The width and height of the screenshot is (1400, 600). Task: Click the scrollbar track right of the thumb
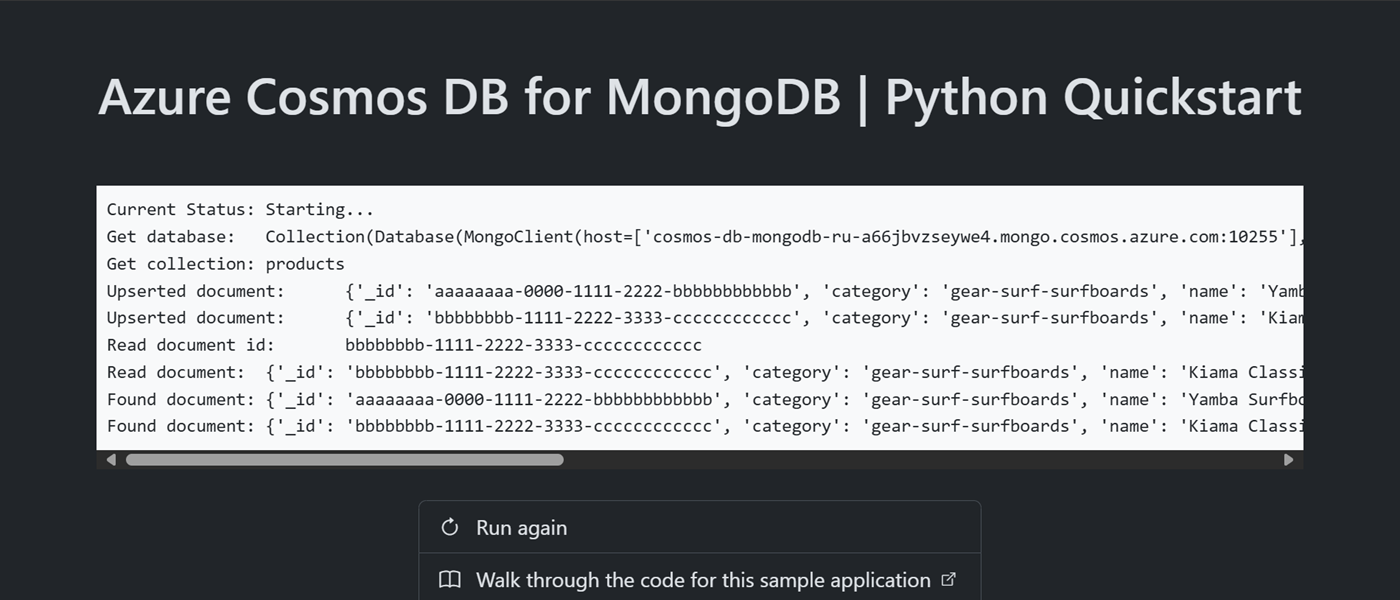click(900, 460)
